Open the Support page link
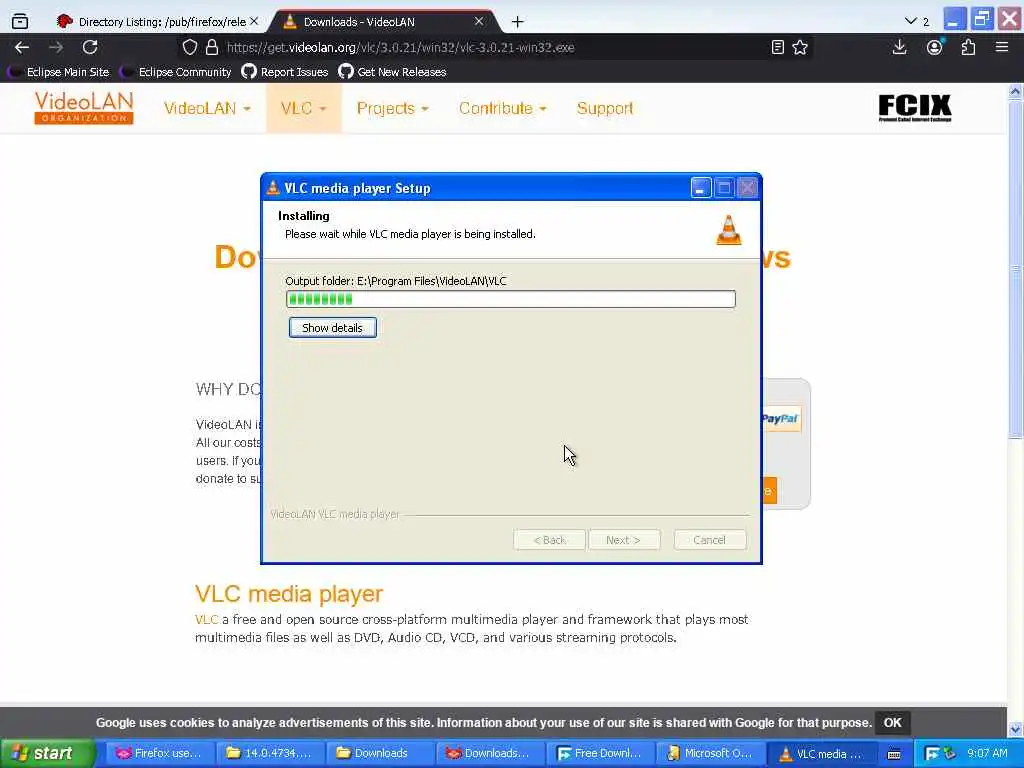 (x=605, y=108)
